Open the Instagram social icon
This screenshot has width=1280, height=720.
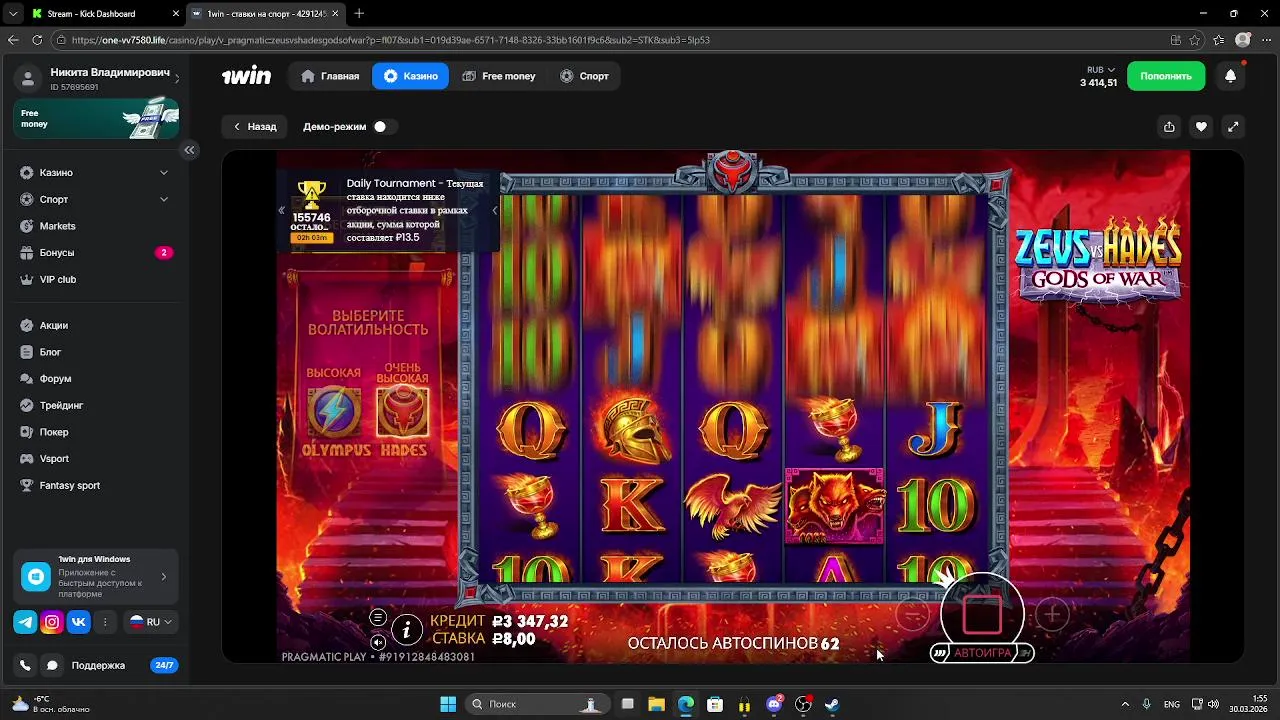(52, 622)
